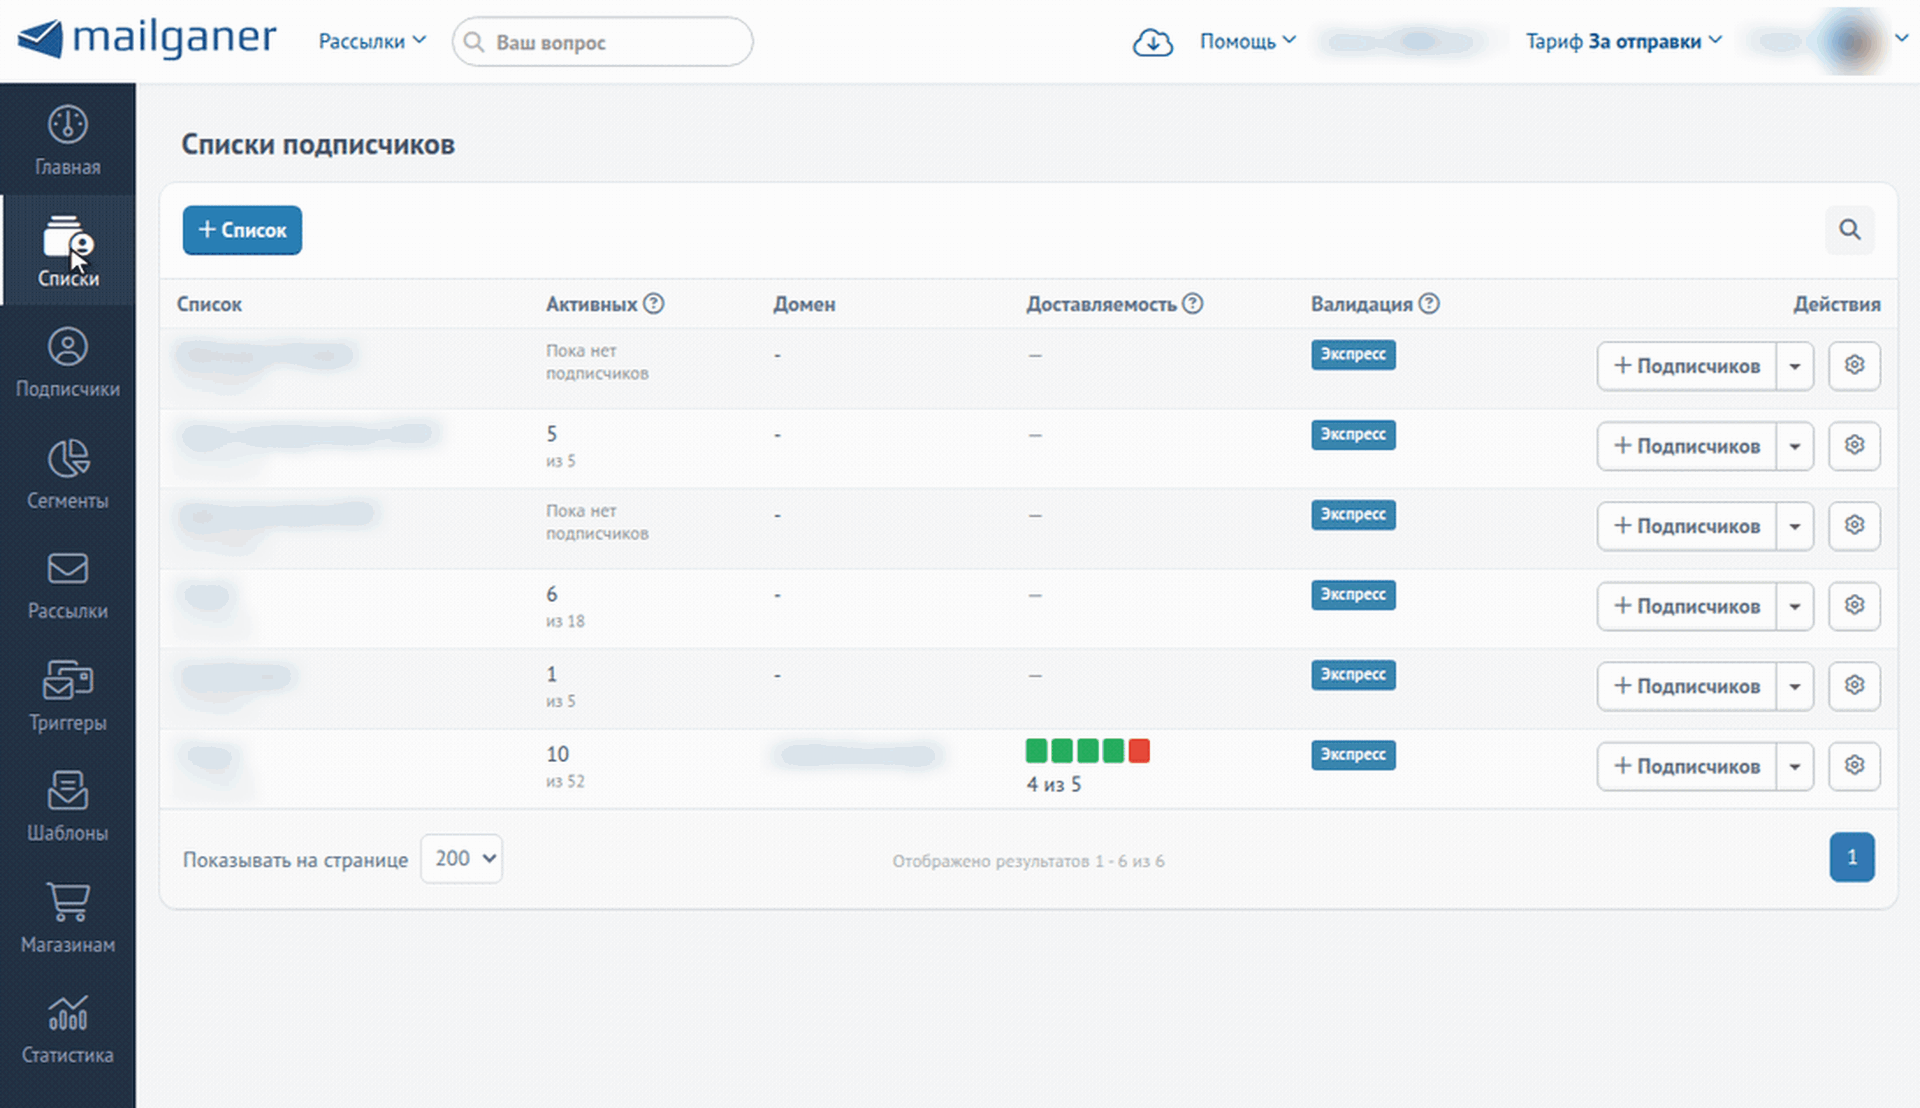This screenshot has width=1920, height=1108.
Task: Focus the Ваш вопрос search field
Action: pos(602,42)
